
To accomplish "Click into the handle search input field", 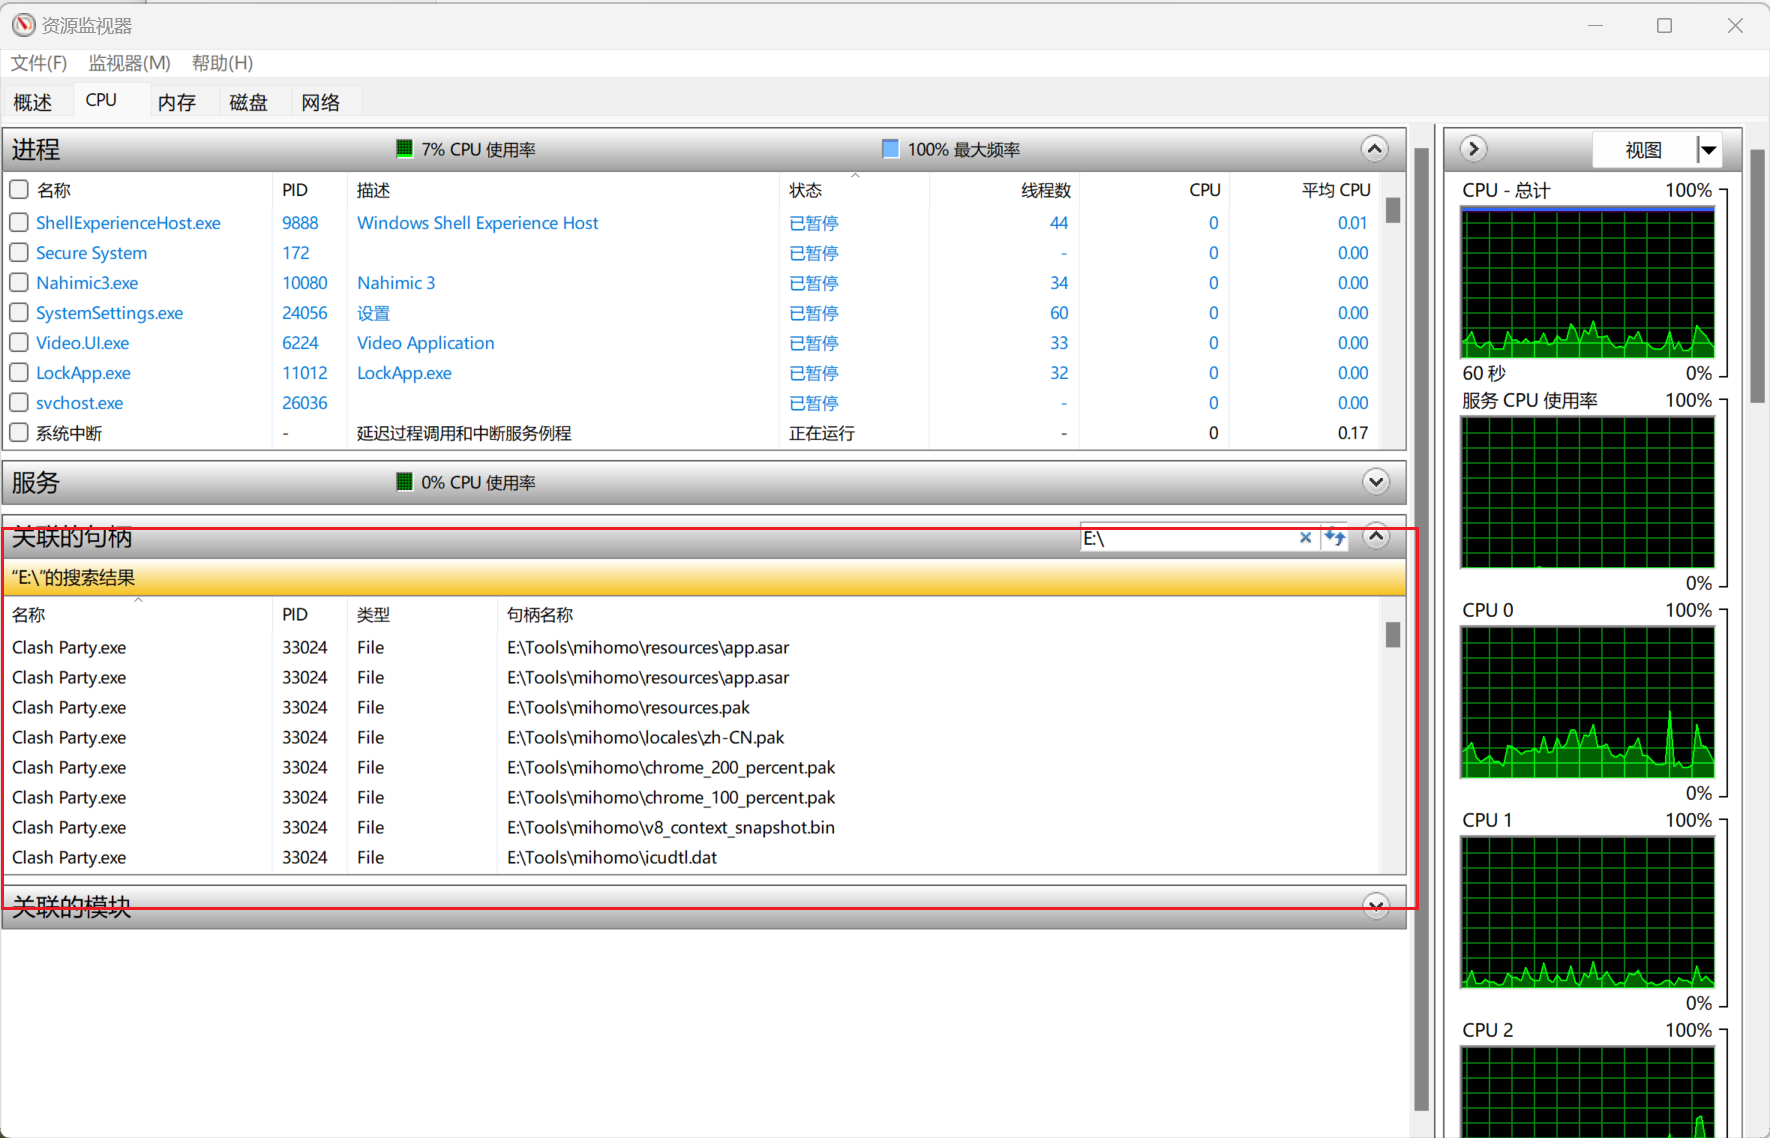I will pyautogui.click(x=1188, y=538).
